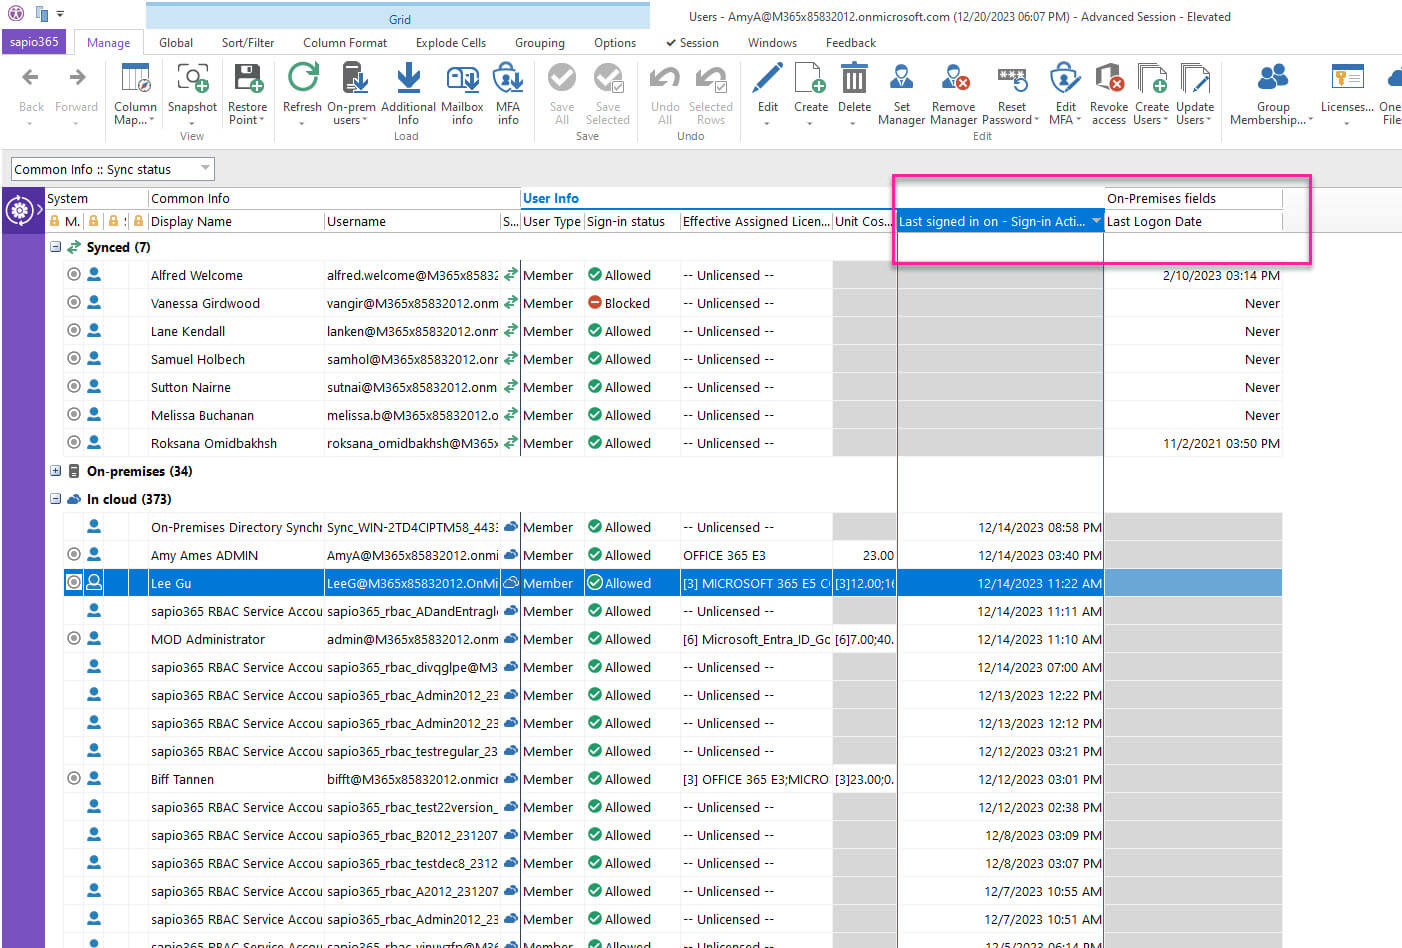Switch to the Options tab
This screenshot has height=948, width=1402.
click(615, 43)
